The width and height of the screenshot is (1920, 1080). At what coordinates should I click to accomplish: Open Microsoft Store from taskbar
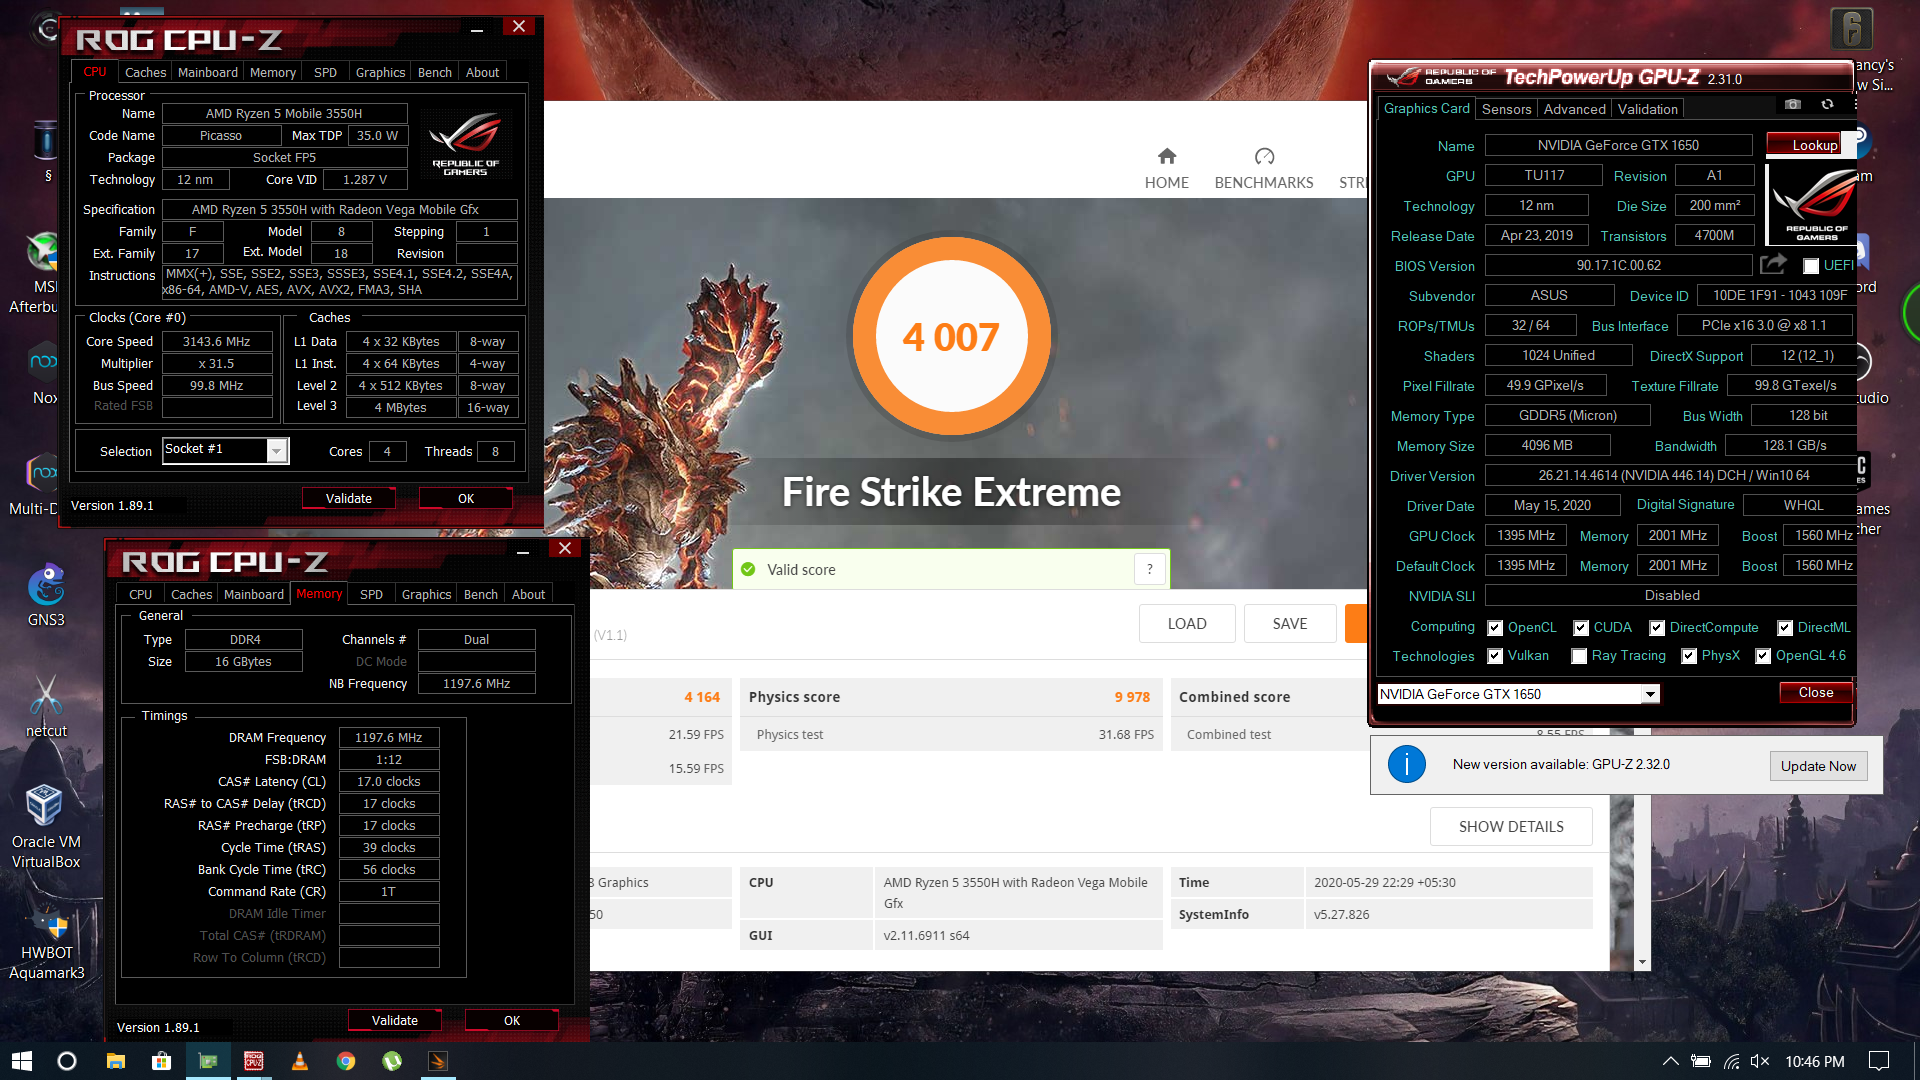coord(161,1061)
